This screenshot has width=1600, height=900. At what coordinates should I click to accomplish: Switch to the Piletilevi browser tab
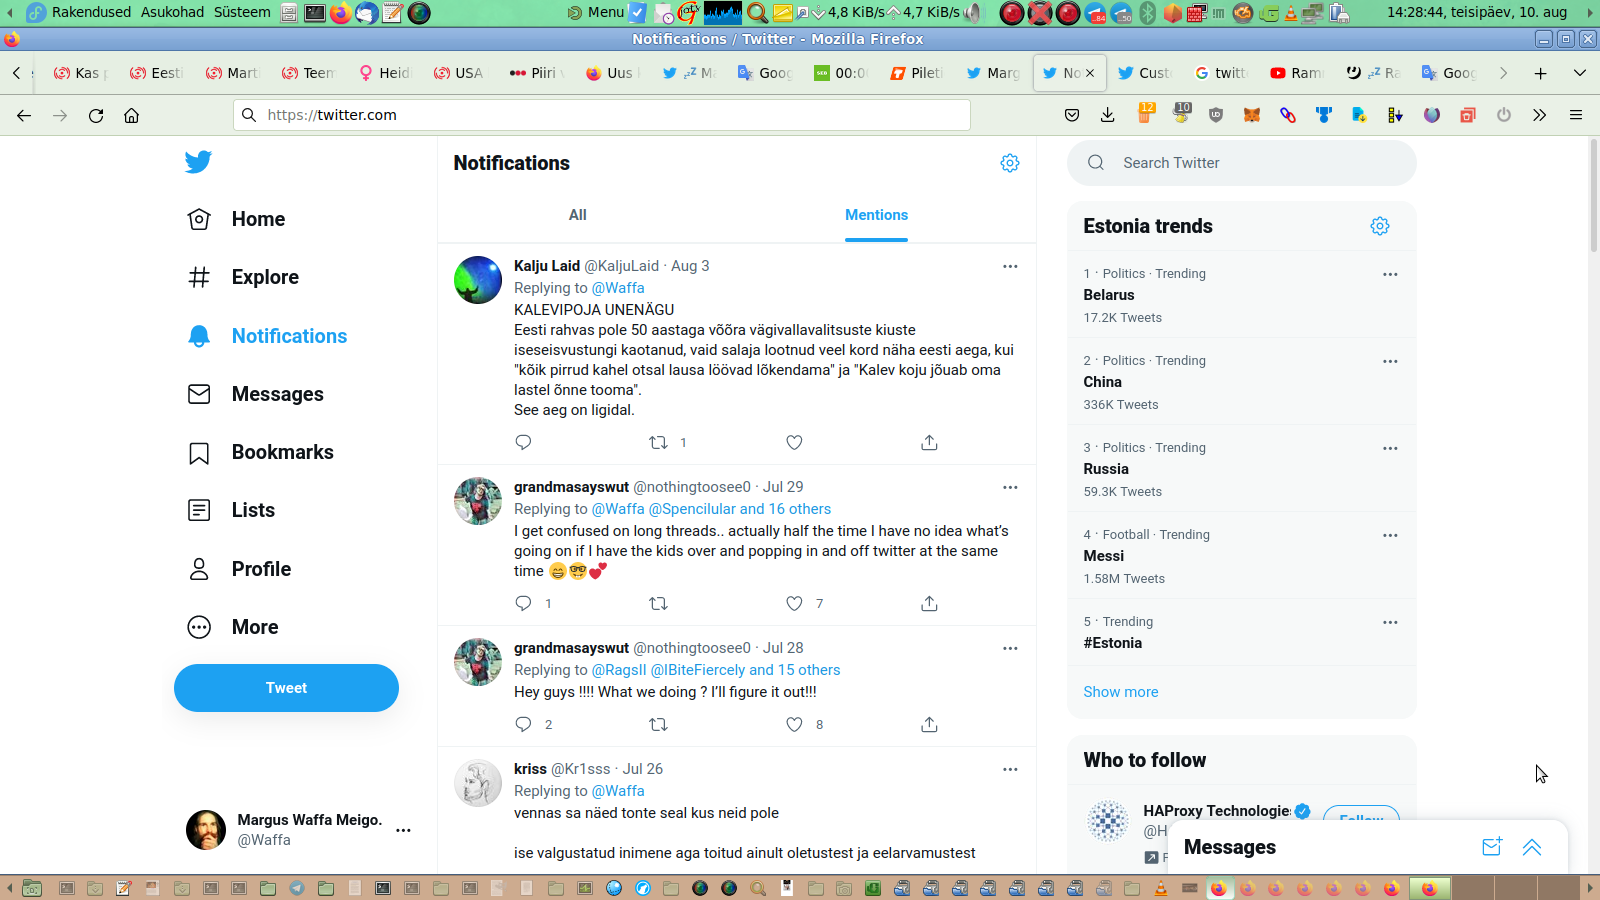click(x=916, y=73)
